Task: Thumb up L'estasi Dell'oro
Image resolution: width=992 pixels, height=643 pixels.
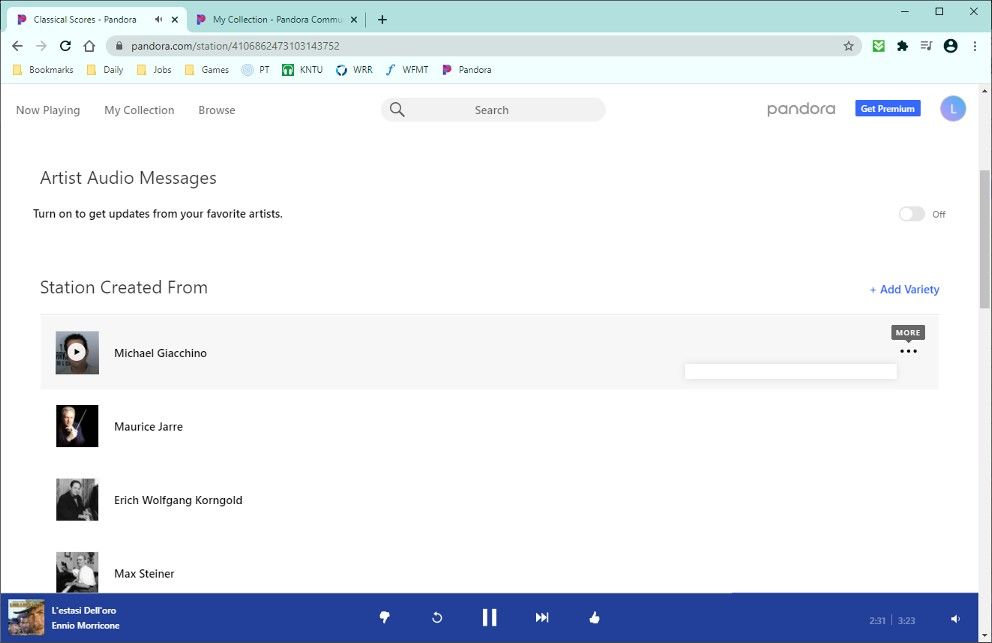Action: [x=595, y=618]
